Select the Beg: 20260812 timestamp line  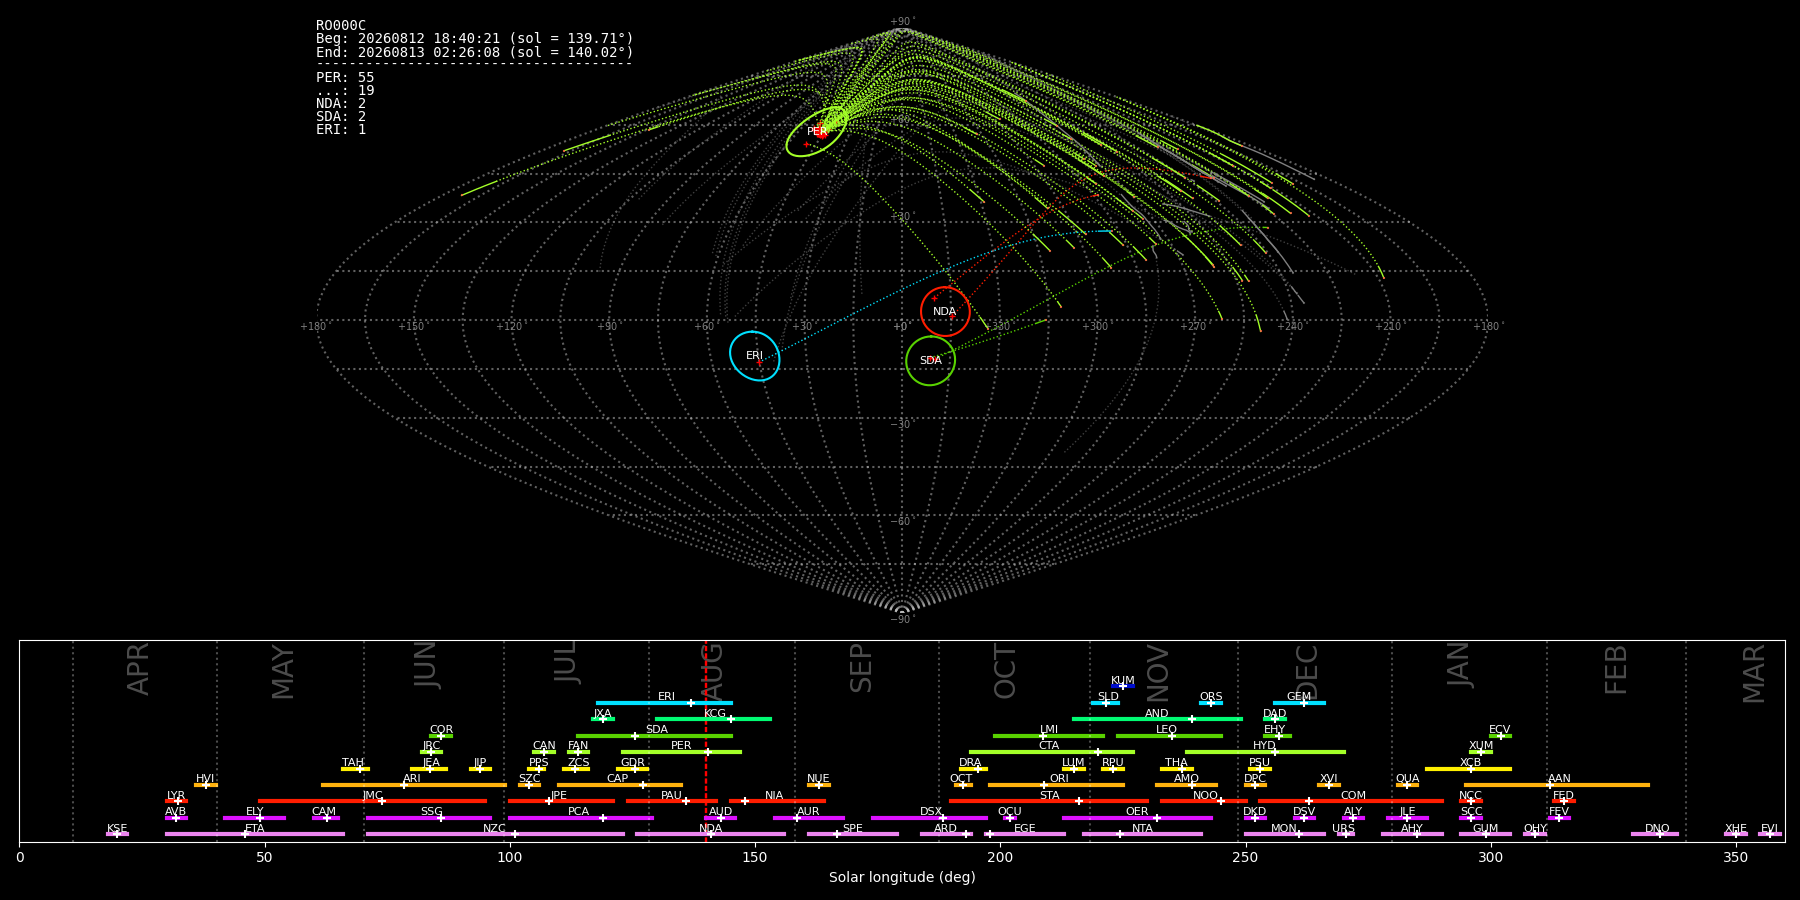(475, 39)
